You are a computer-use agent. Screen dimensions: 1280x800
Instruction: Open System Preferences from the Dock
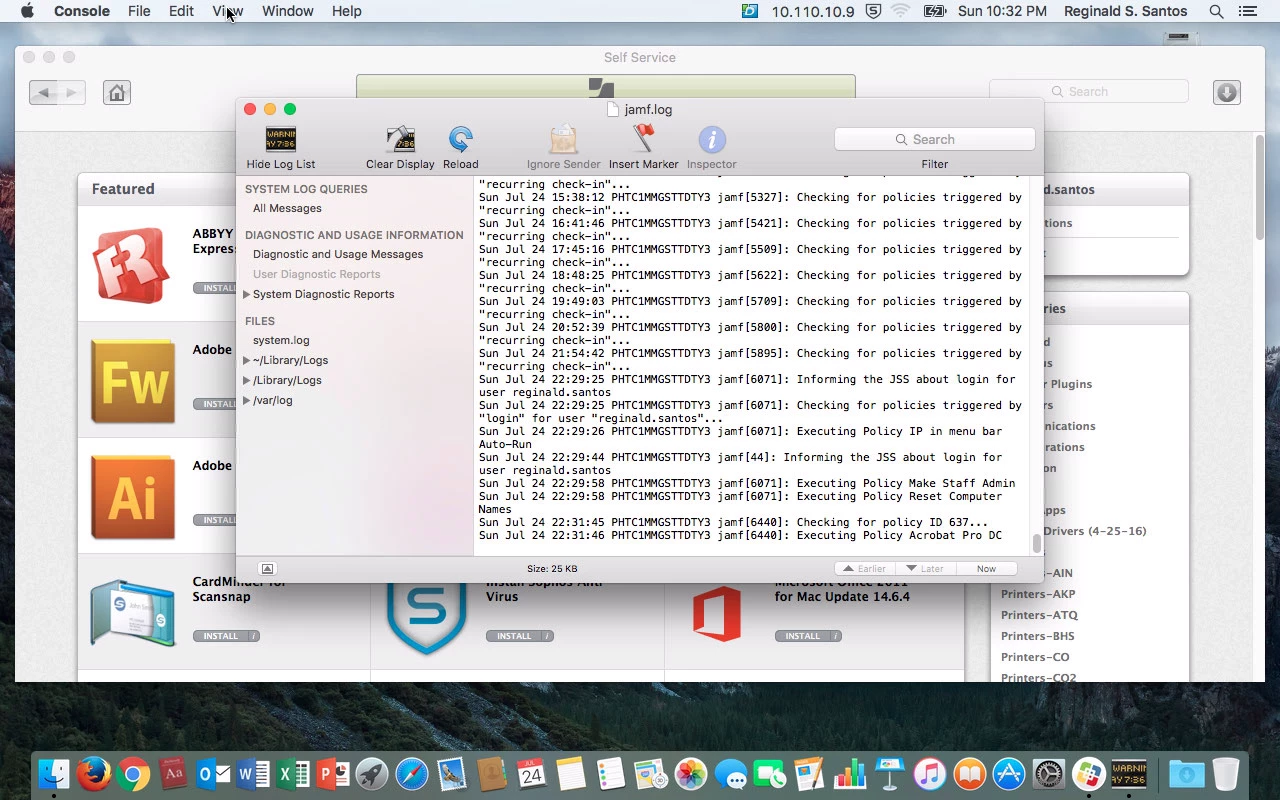pyautogui.click(x=1049, y=774)
